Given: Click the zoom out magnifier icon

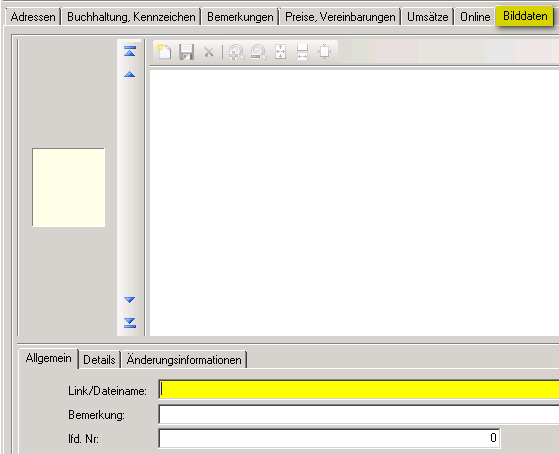Looking at the screenshot, I should 258,52.
